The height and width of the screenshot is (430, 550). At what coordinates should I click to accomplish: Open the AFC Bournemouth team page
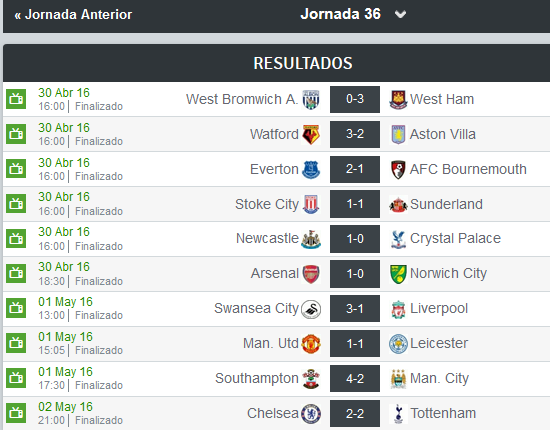(468, 169)
